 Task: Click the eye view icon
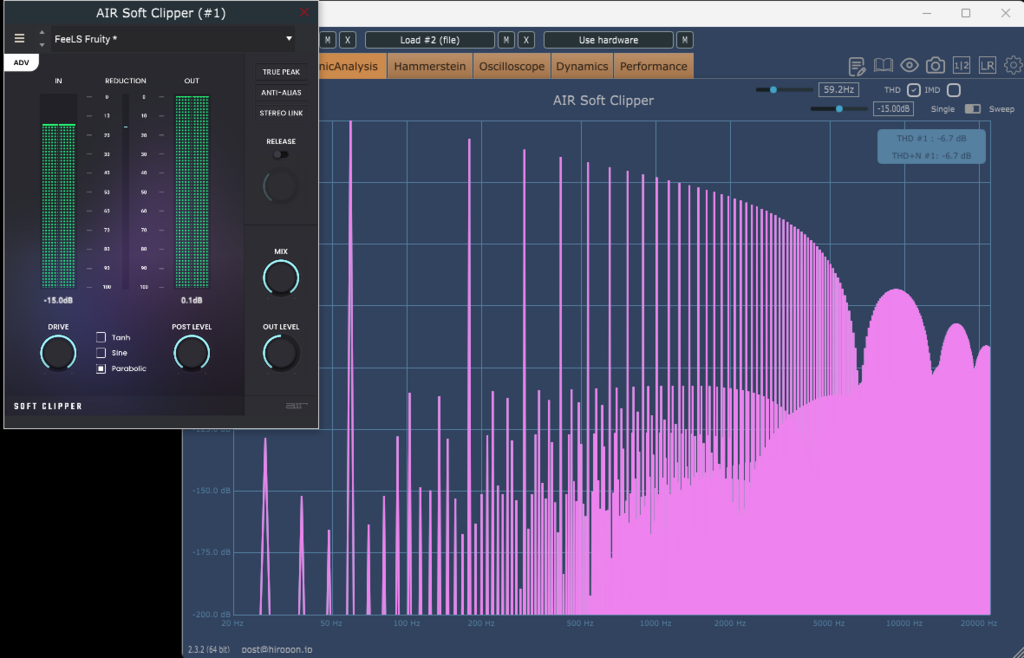click(x=909, y=65)
